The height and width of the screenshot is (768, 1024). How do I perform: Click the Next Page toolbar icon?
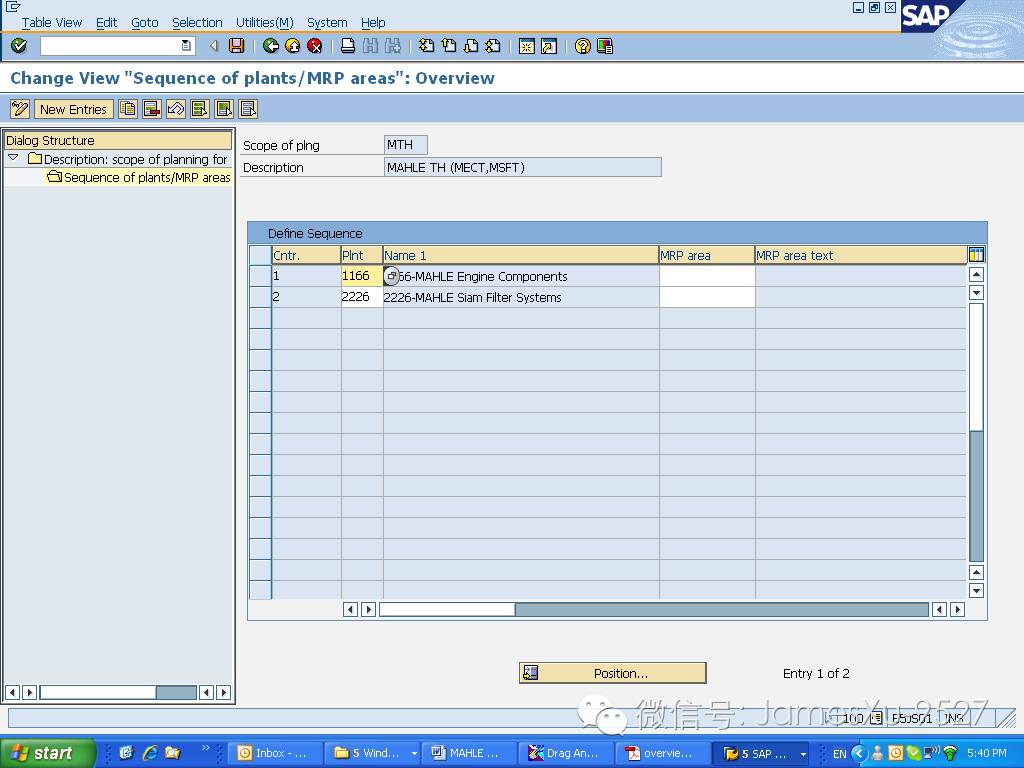click(471, 46)
